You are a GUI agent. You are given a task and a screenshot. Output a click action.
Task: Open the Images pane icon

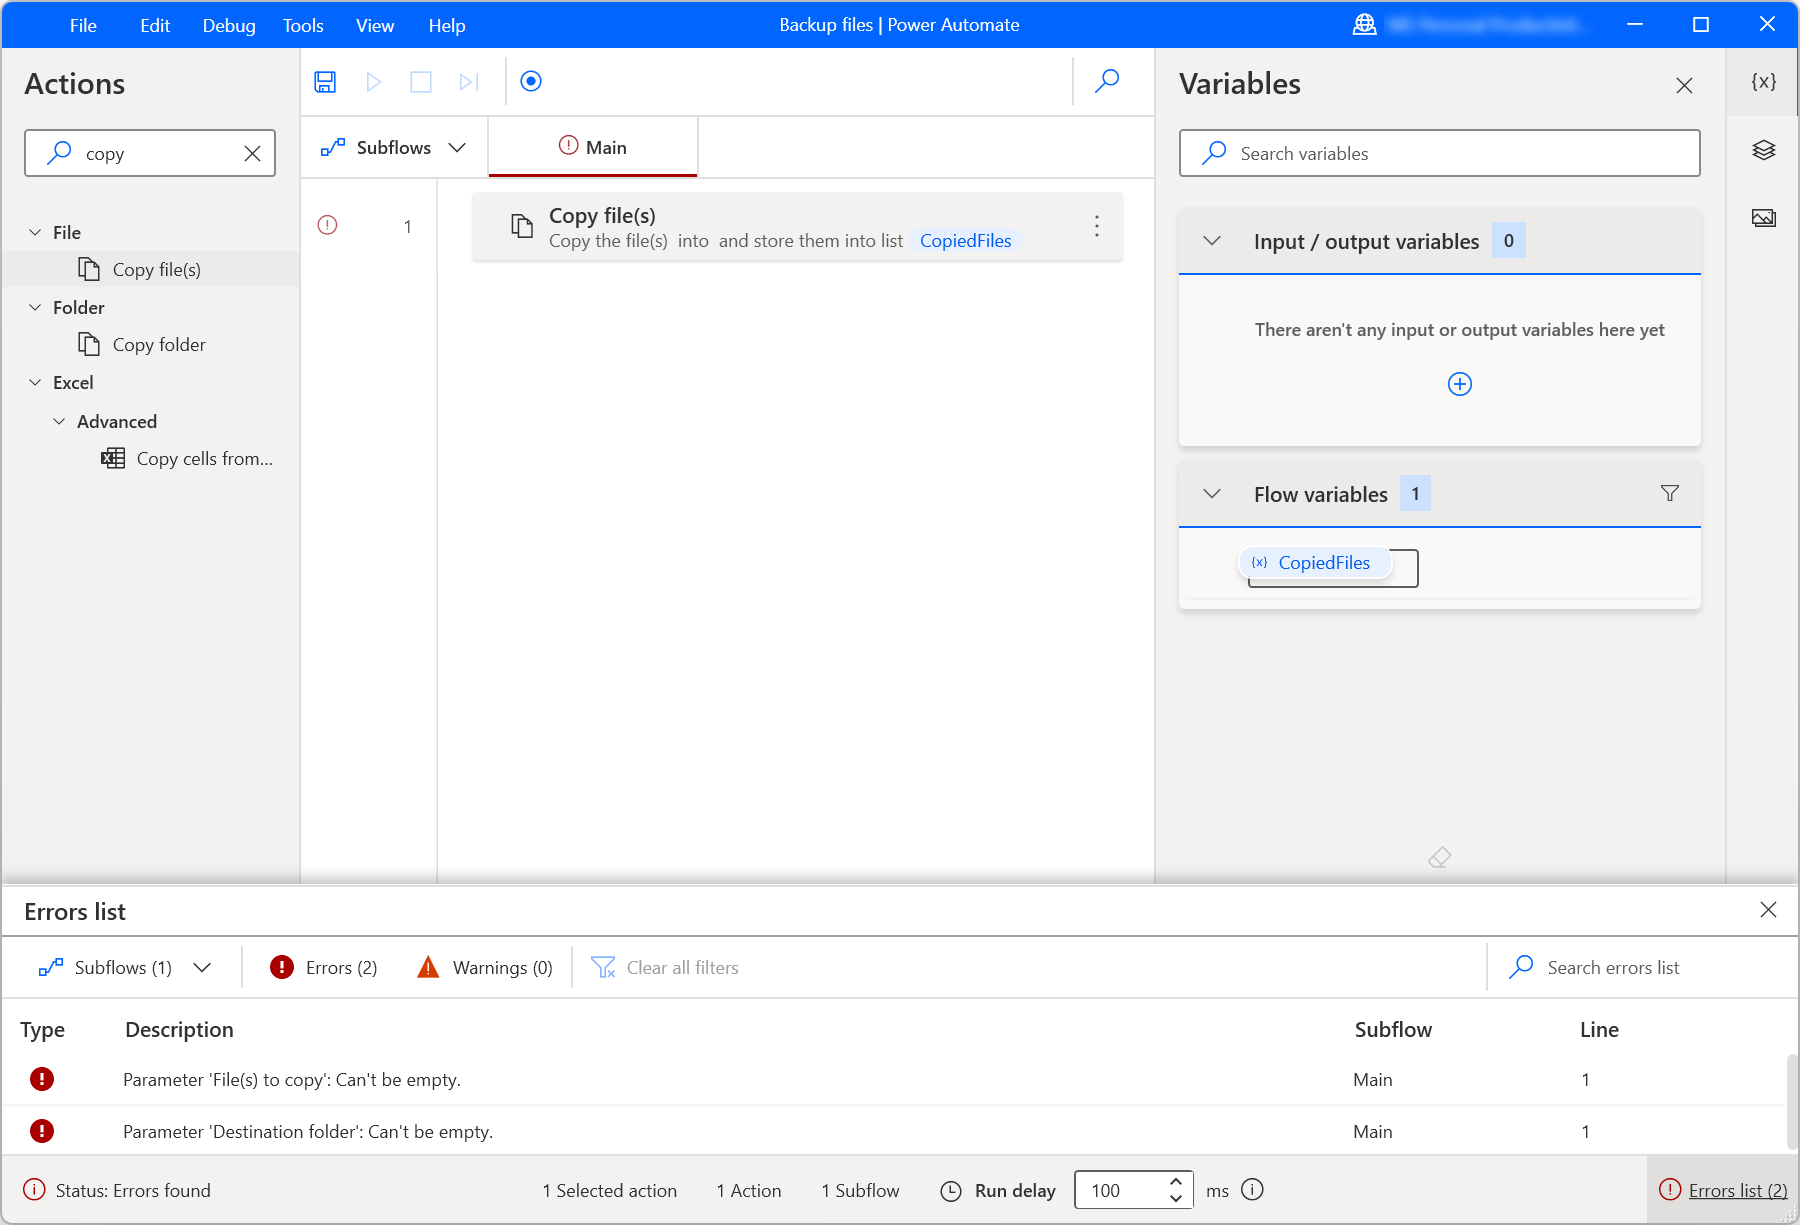pyautogui.click(x=1763, y=217)
